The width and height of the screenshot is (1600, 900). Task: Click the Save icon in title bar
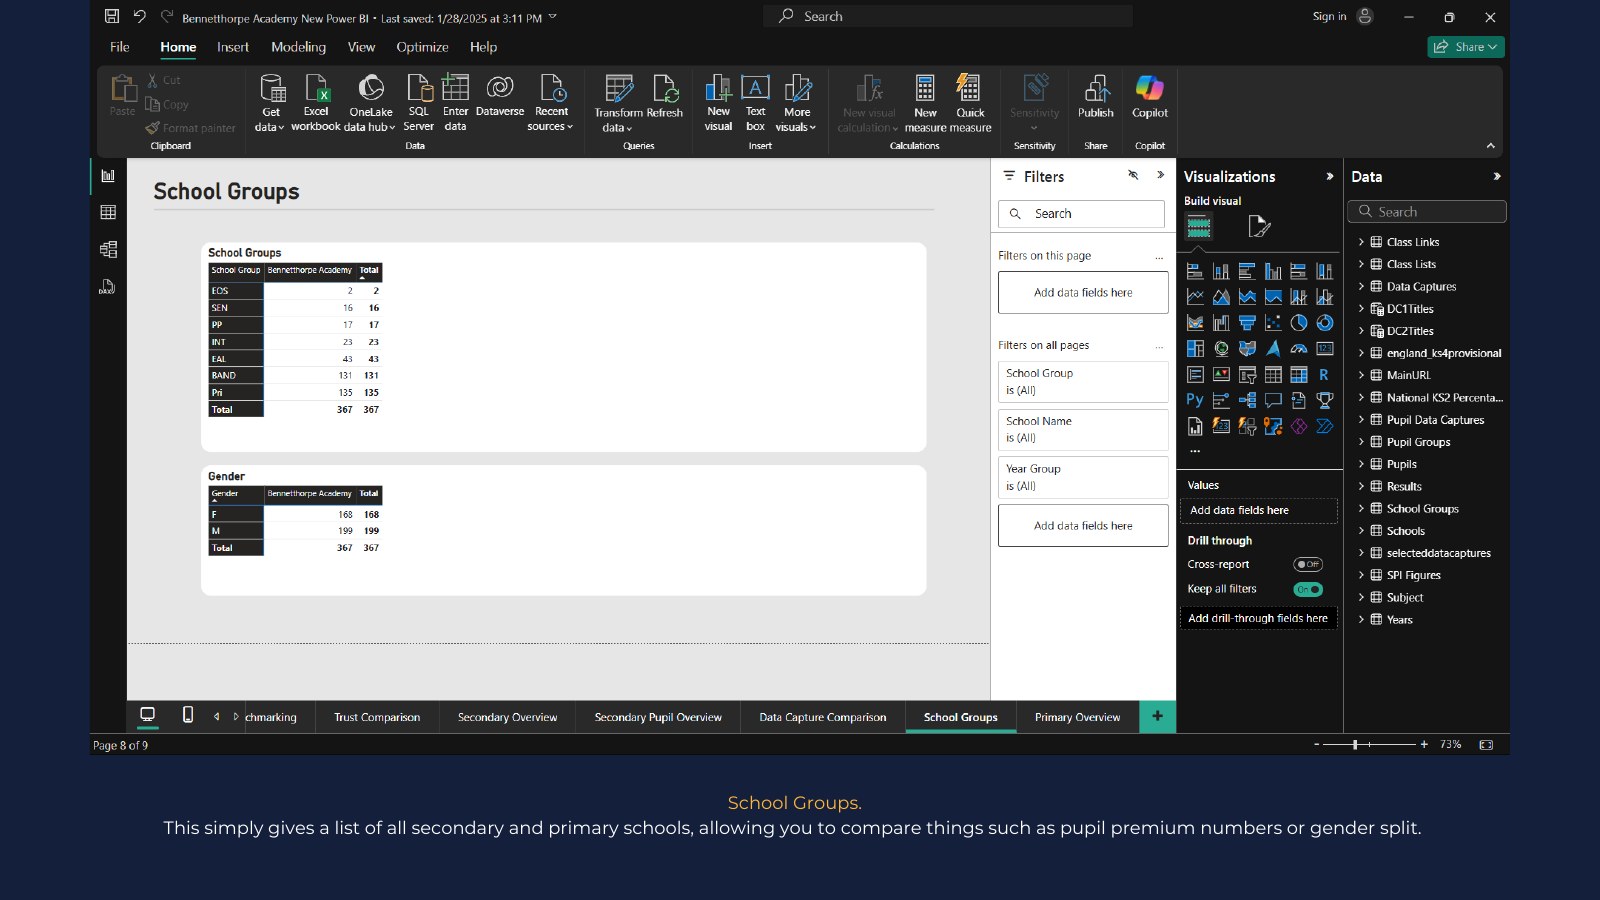(x=112, y=17)
